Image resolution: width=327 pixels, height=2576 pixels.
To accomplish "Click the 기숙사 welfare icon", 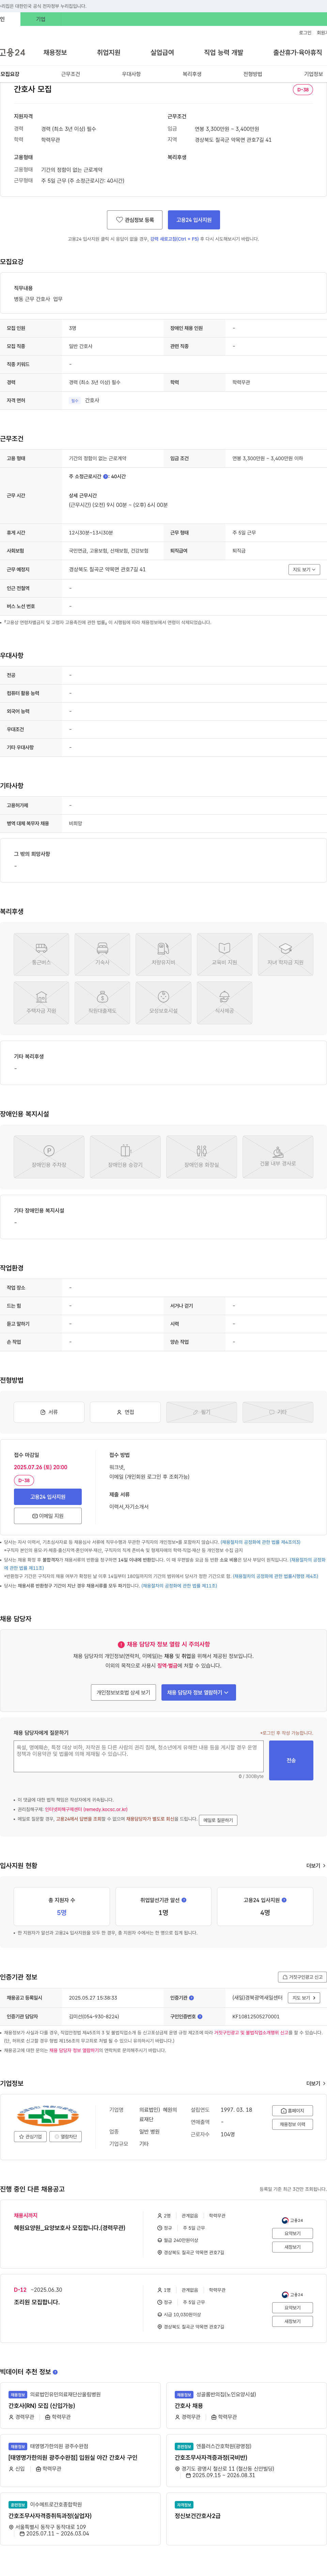I will (x=102, y=954).
